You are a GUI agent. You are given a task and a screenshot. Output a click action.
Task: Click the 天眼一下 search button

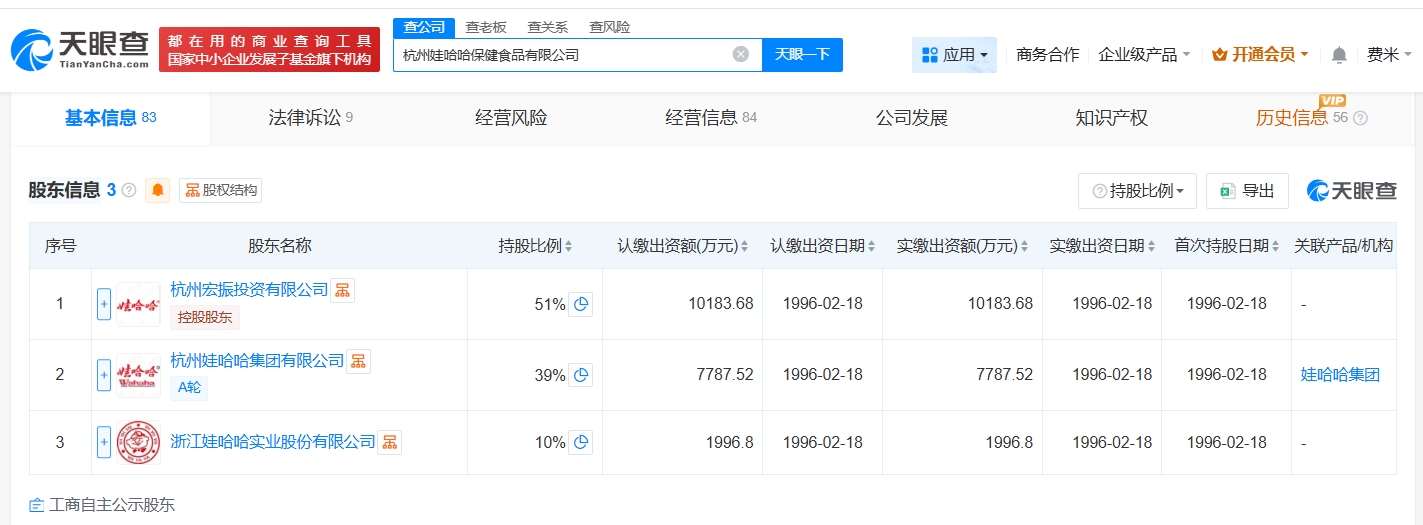click(x=802, y=54)
